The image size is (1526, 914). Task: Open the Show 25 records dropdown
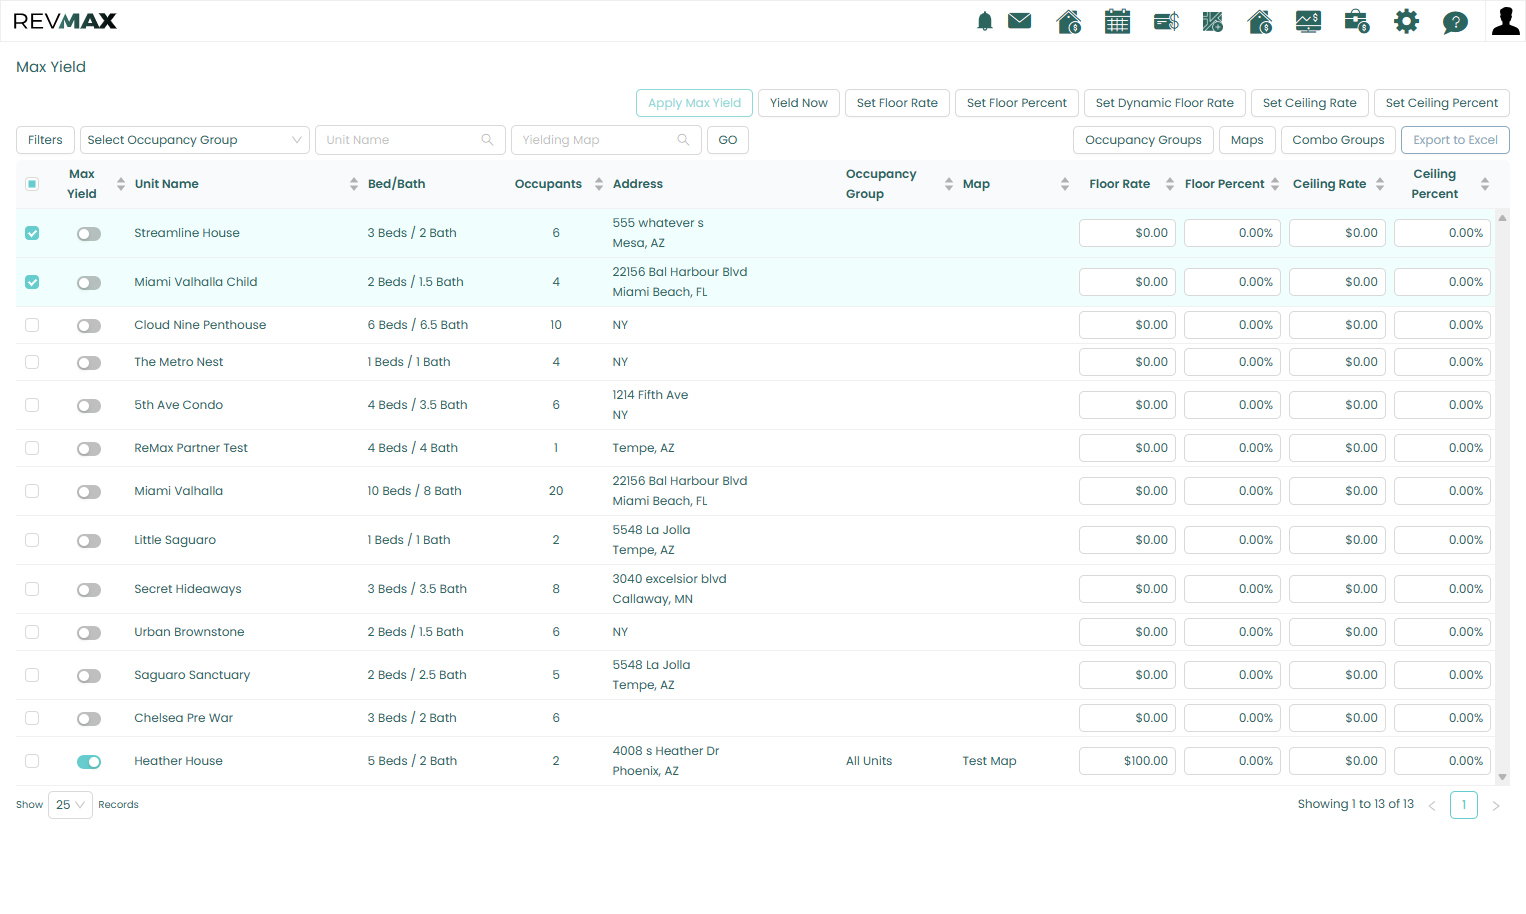click(70, 805)
